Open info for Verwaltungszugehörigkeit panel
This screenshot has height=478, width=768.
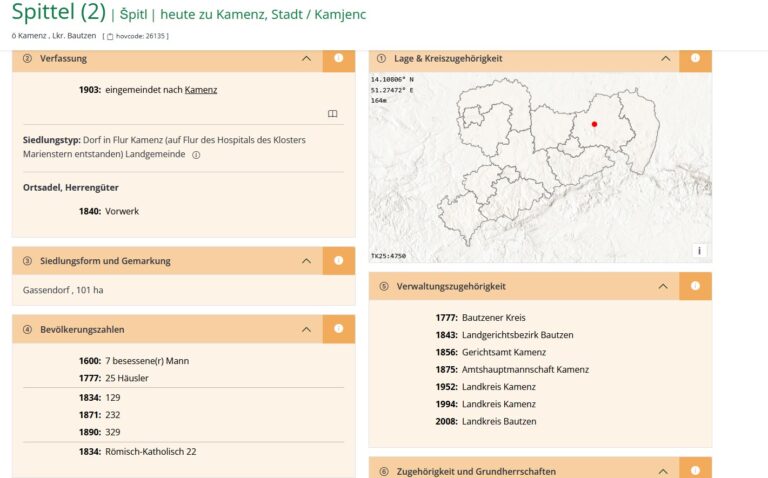[x=695, y=286]
